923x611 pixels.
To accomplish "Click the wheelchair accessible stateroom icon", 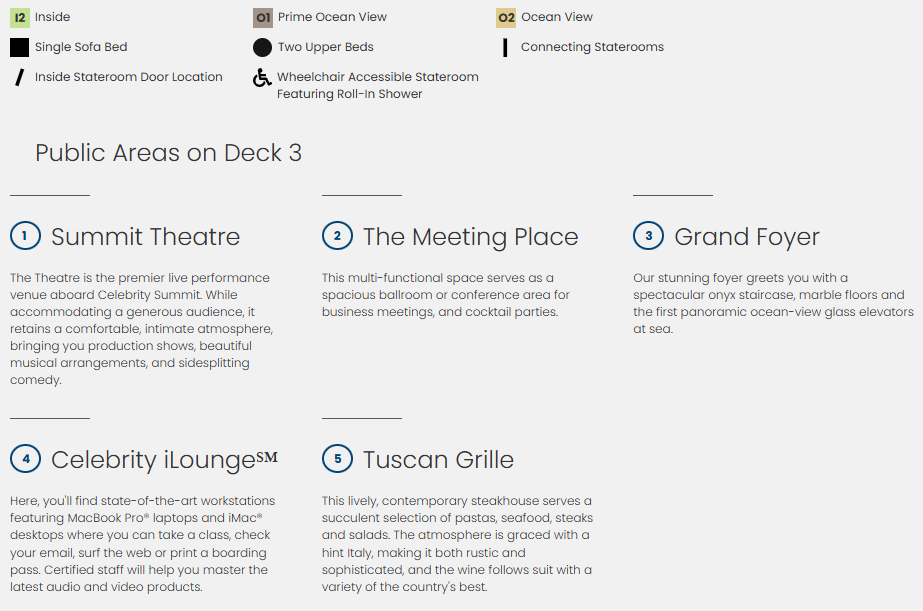I will coord(262,78).
